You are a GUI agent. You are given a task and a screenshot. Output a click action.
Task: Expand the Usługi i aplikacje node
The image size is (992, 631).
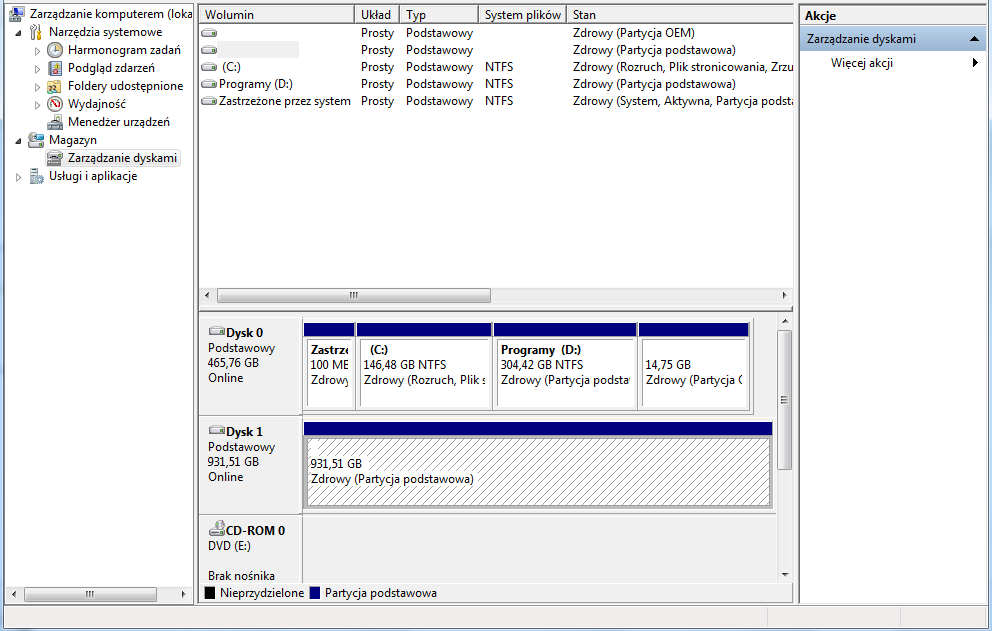point(19,177)
